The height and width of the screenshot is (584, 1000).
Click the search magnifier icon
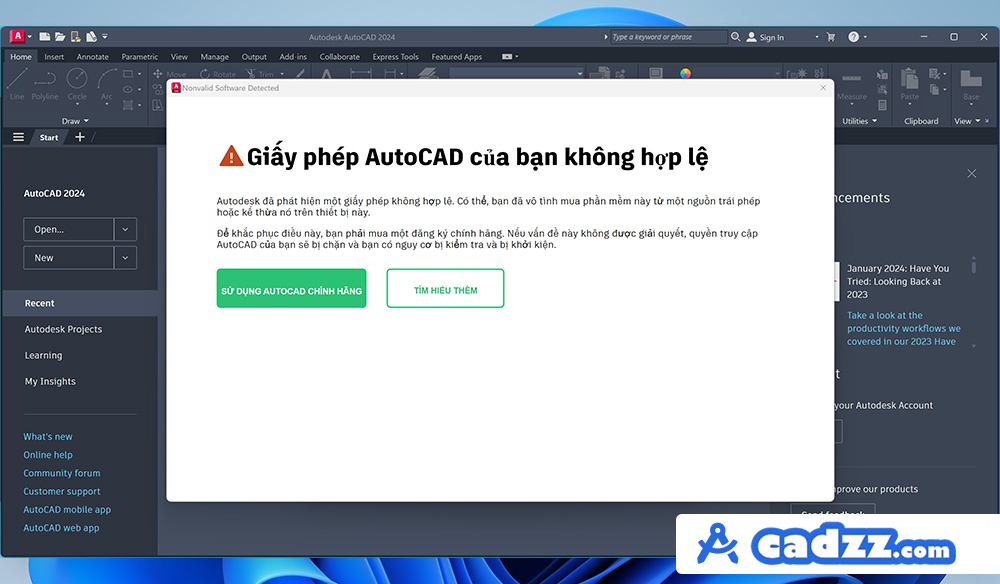735,37
